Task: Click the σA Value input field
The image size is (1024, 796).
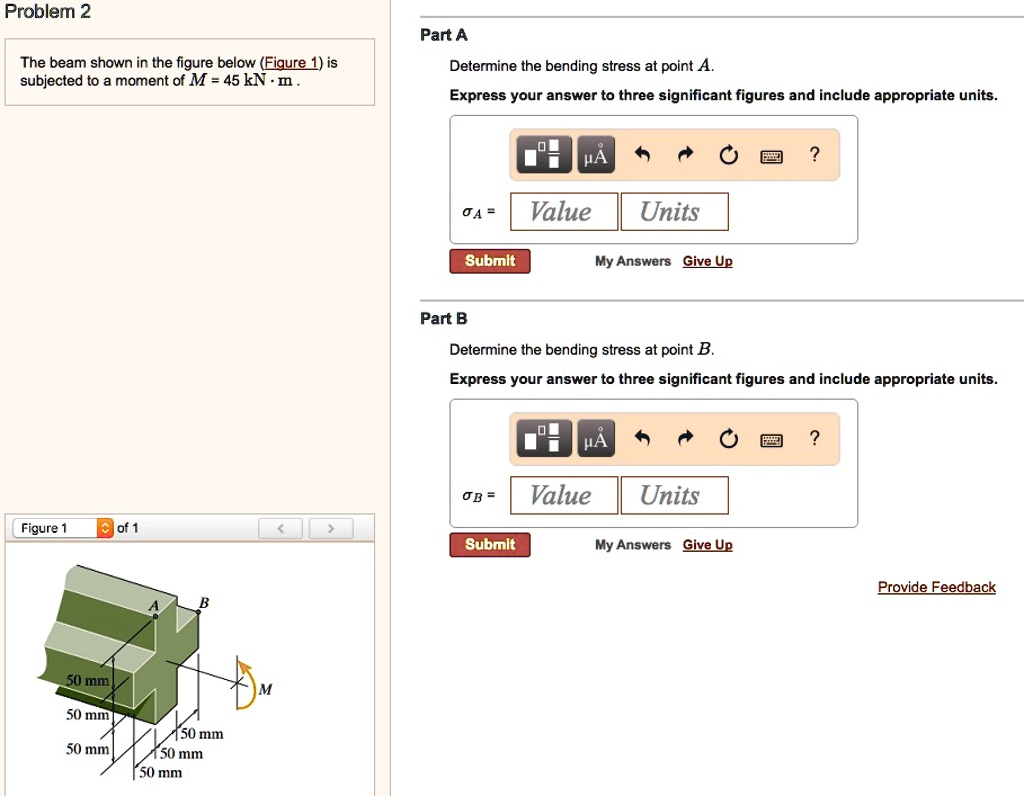Action: pyautogui.click(x=564, y=212)
